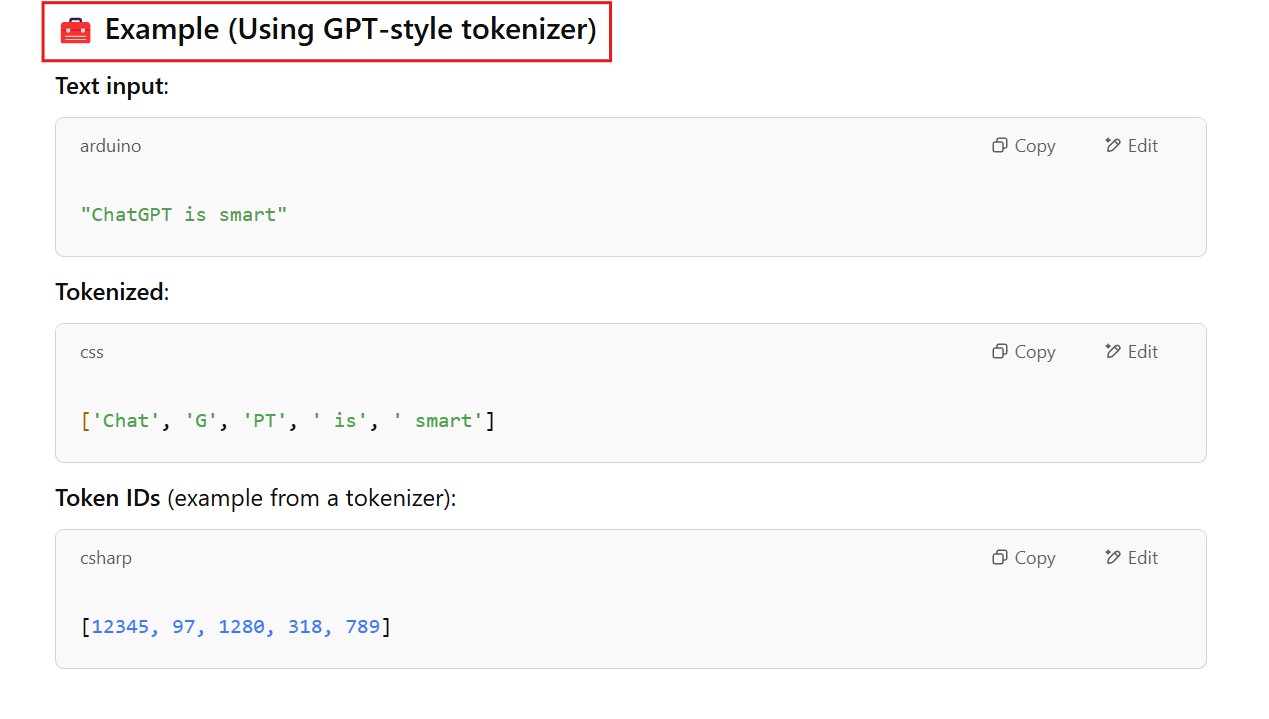Click the edit pencil icon in arduino block
1269x719 pixels.
coord(1113,146)
